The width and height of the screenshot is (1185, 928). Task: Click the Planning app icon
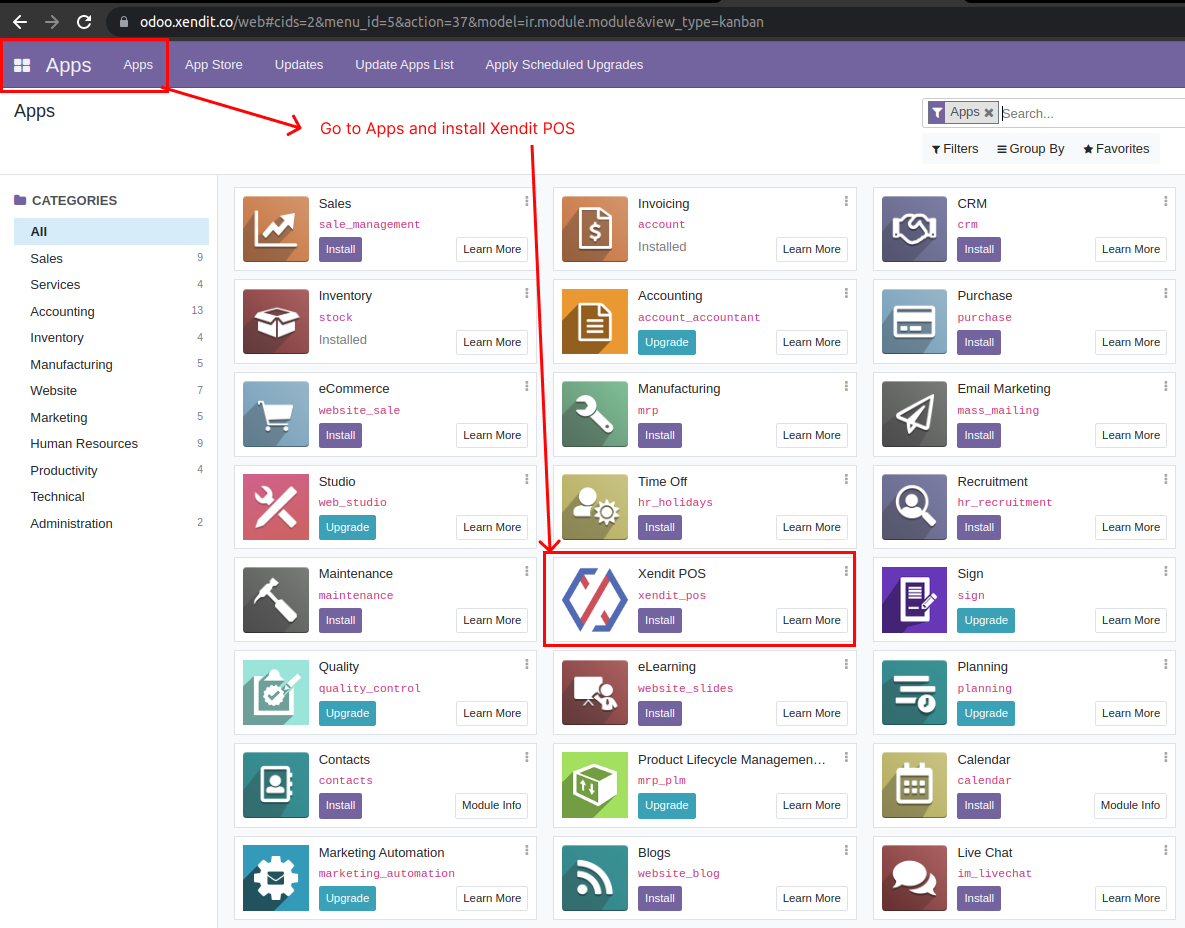click(914, 692)
